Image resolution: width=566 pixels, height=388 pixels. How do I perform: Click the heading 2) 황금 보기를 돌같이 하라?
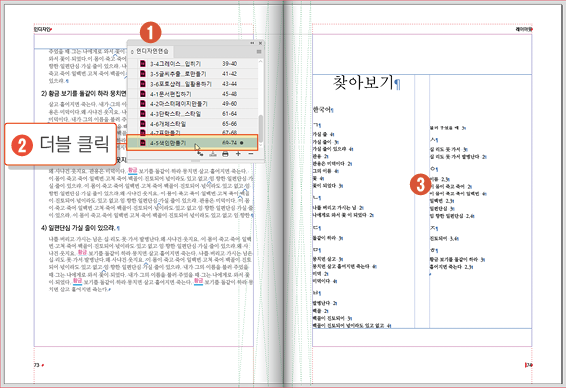(83, 93)
